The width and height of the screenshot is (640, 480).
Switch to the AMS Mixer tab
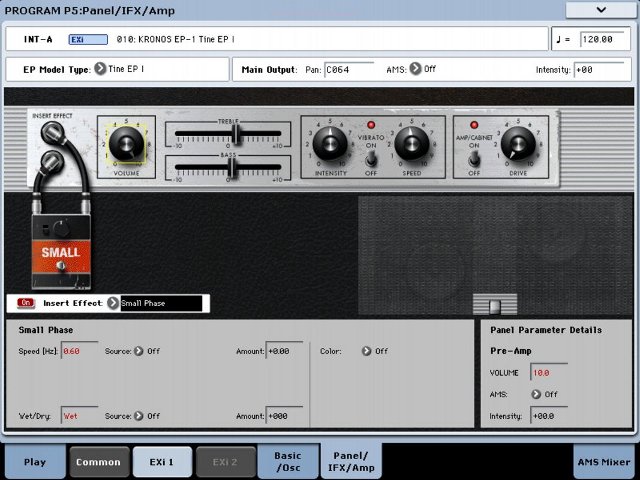point(603,462)
